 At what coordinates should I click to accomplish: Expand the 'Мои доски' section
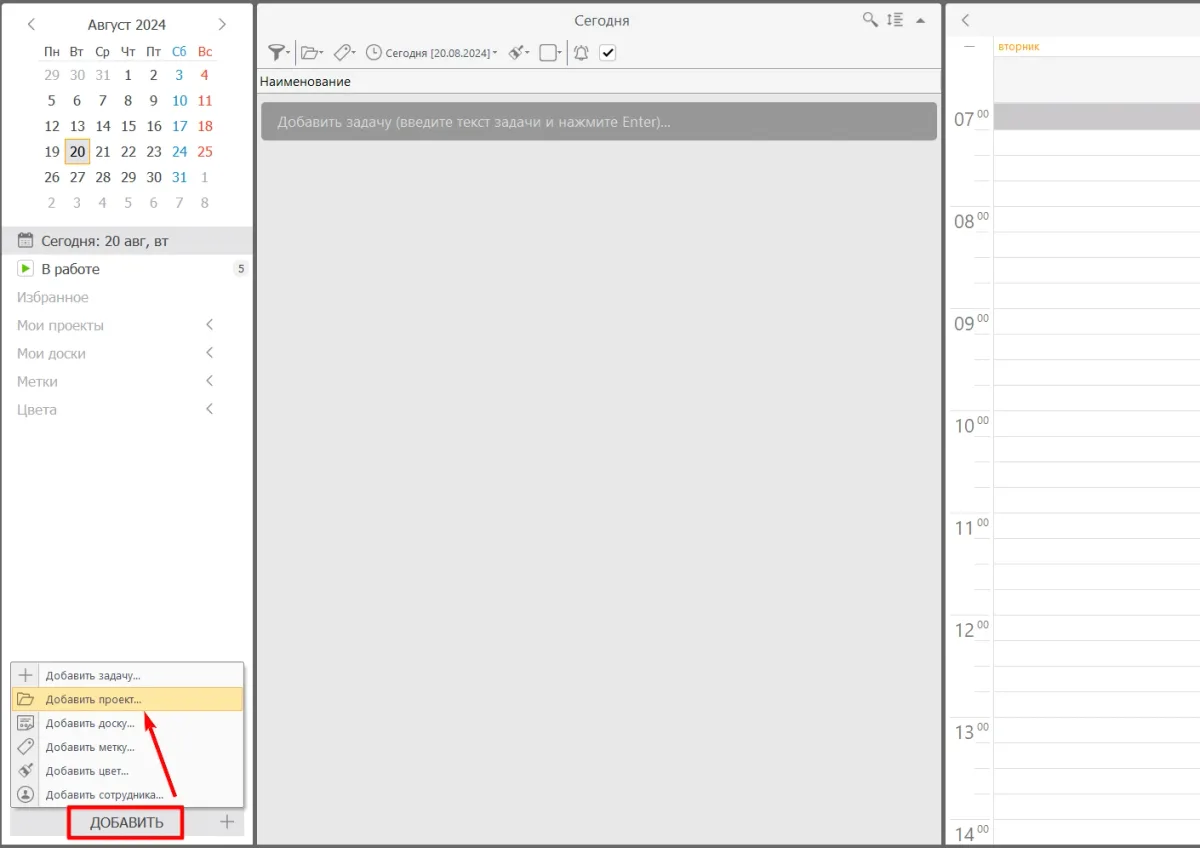coord(209,353)
